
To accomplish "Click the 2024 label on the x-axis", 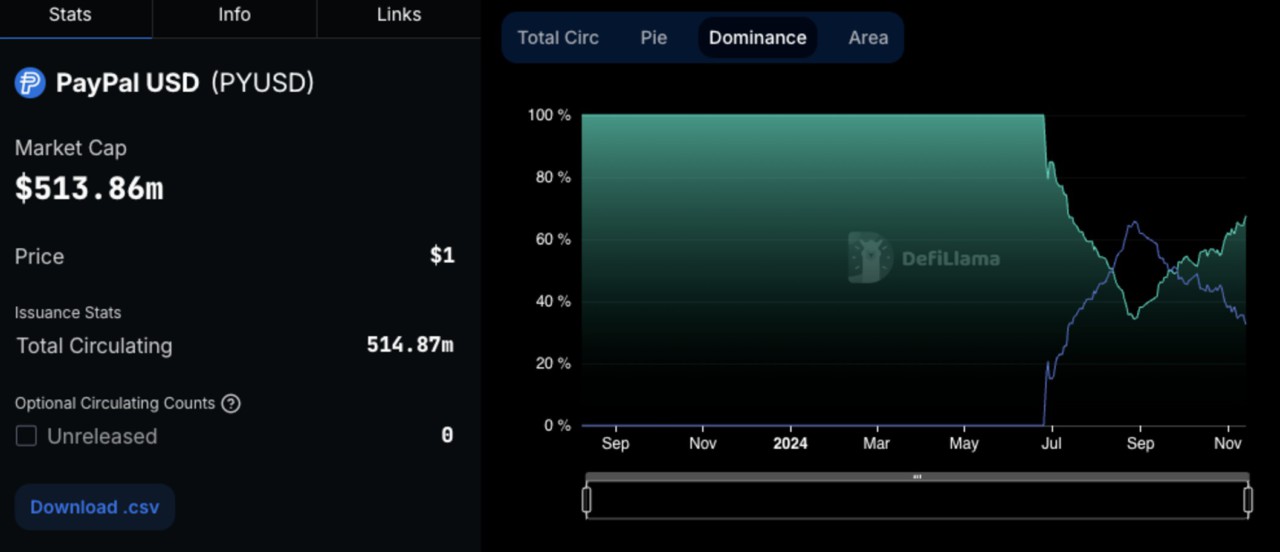I will (790, 444).
